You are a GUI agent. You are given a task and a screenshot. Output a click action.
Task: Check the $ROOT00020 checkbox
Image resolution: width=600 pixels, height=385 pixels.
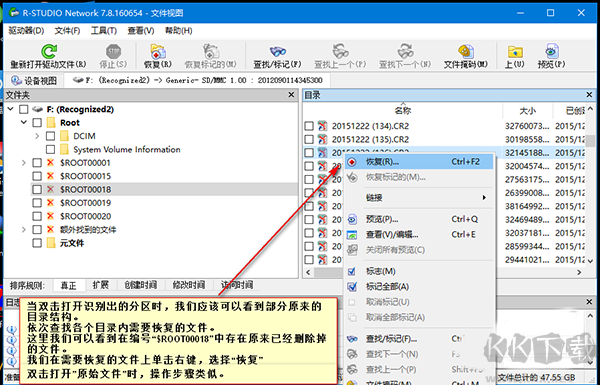37,216
